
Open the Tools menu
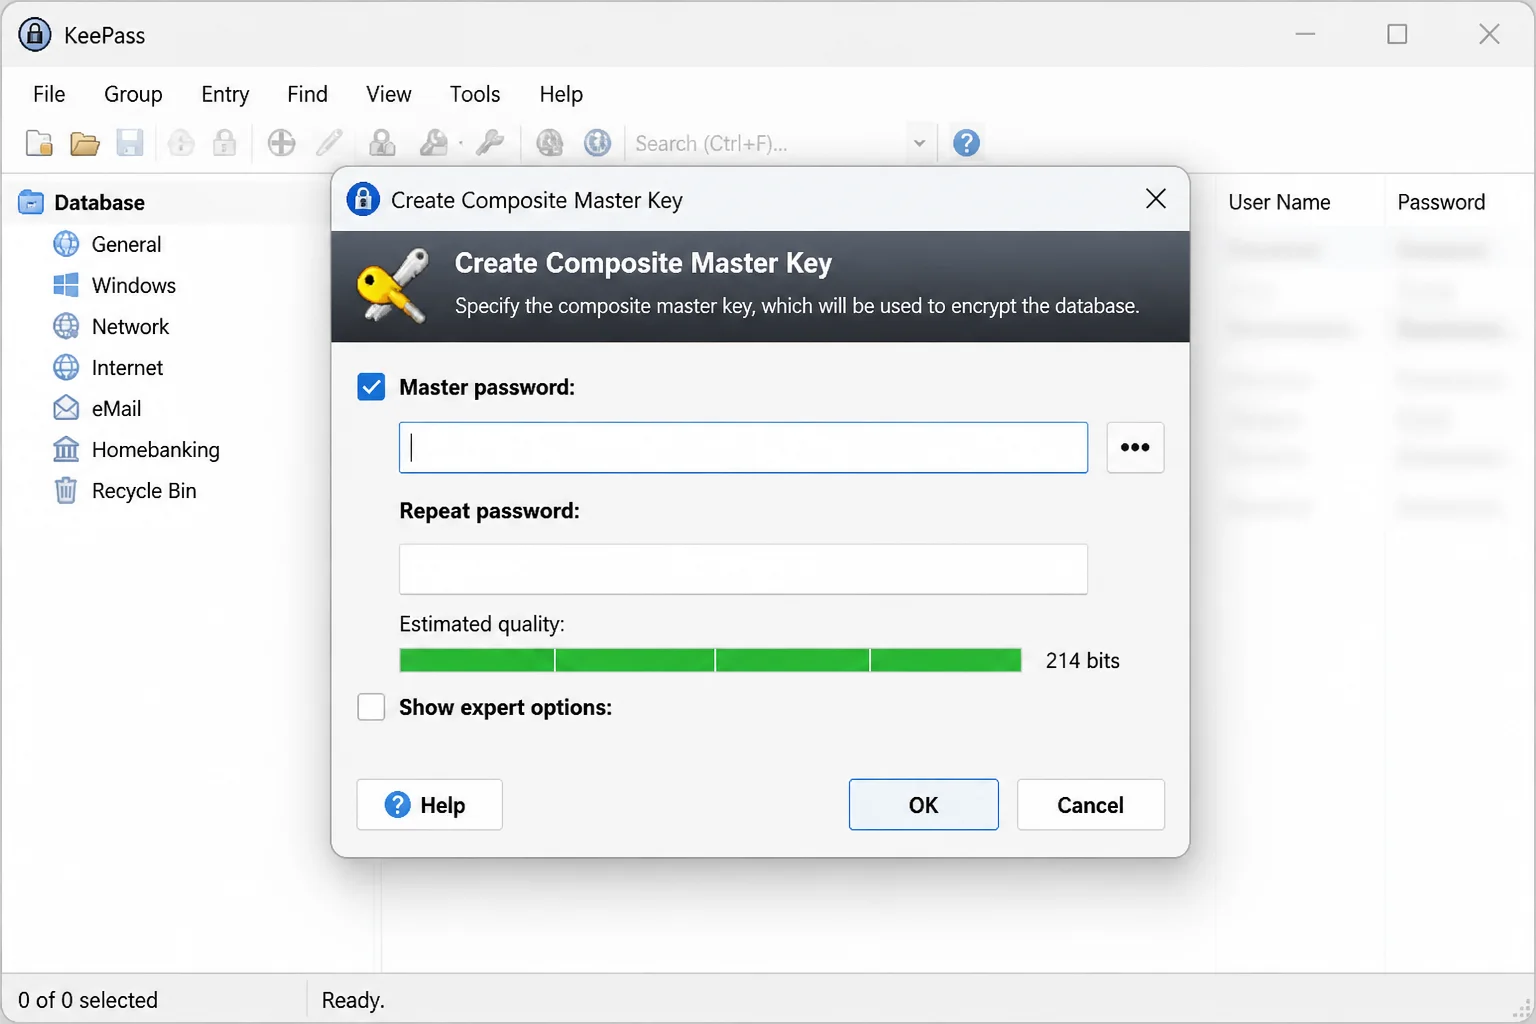click(x=475, y=94)
